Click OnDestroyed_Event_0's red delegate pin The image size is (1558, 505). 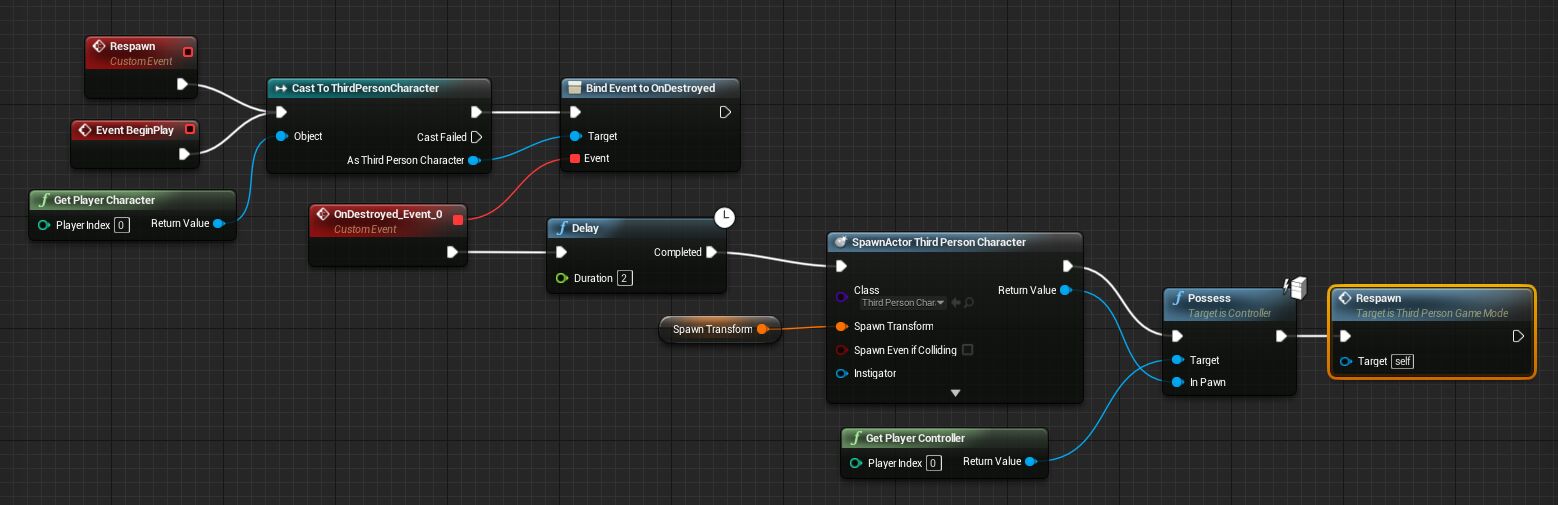coord(458,220)
